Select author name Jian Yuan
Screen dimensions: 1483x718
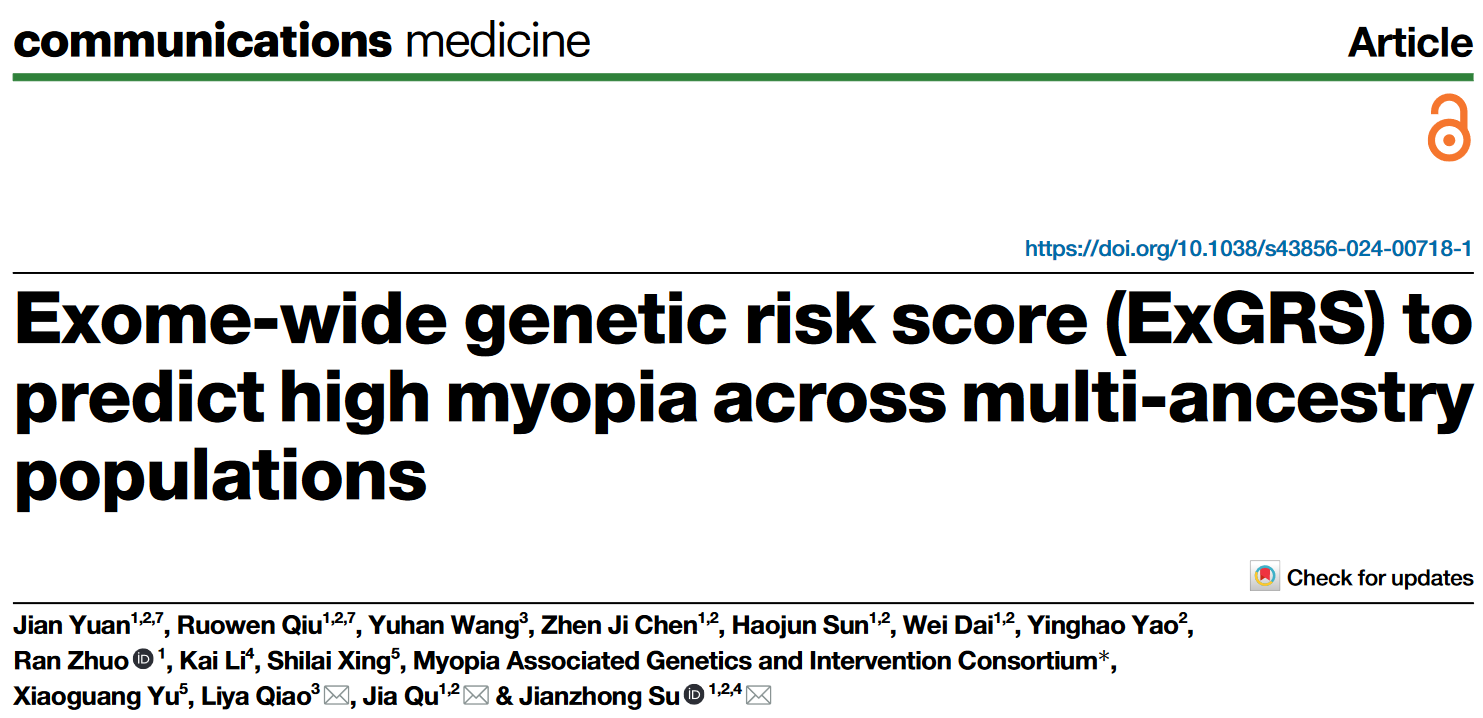click(71, 627)
